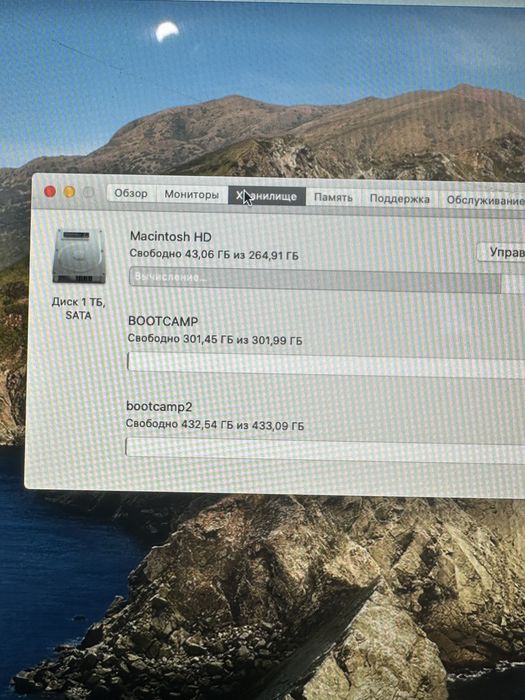Open the Мониторы tab
Image resolution: width=525 pixels, height=700 pixels.
point(192,195)
